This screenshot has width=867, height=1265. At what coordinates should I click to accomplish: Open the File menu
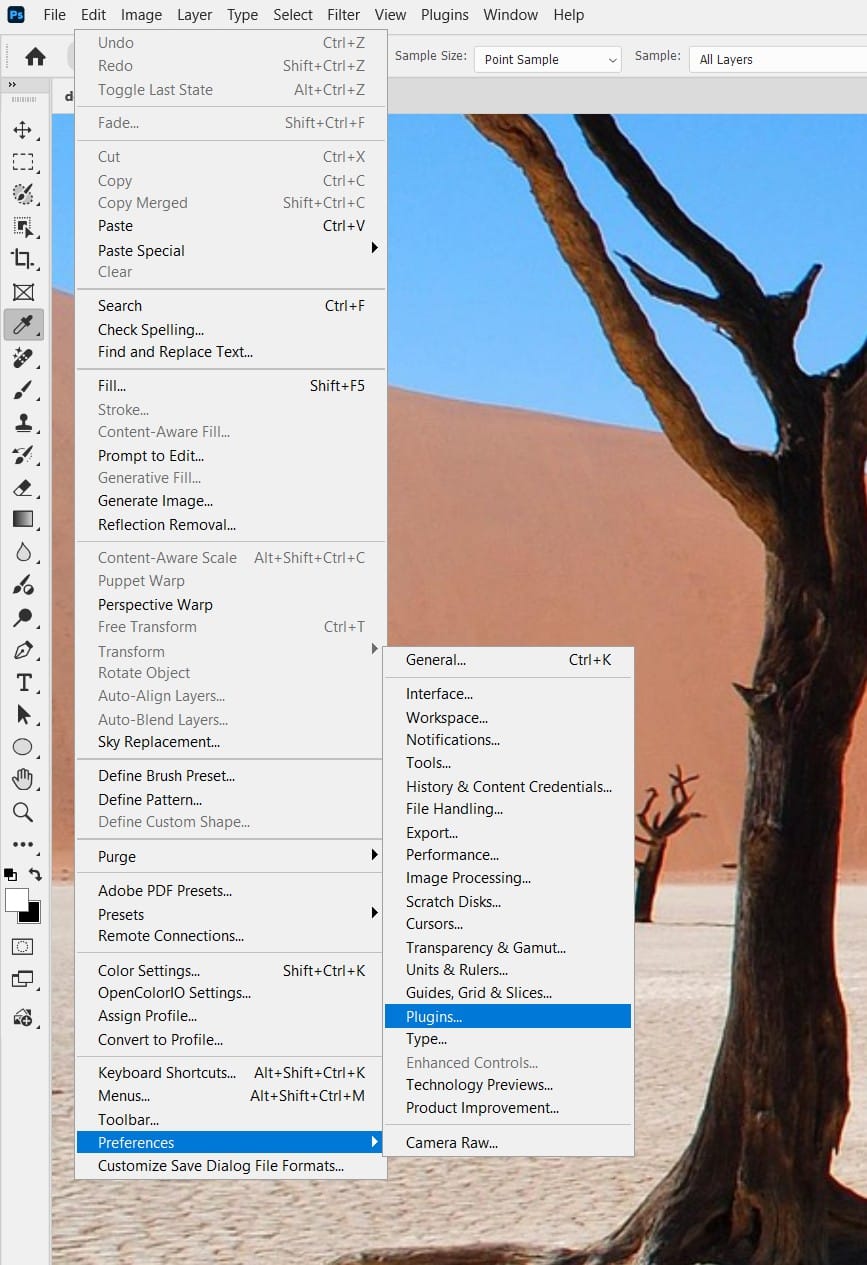point(54,15)
